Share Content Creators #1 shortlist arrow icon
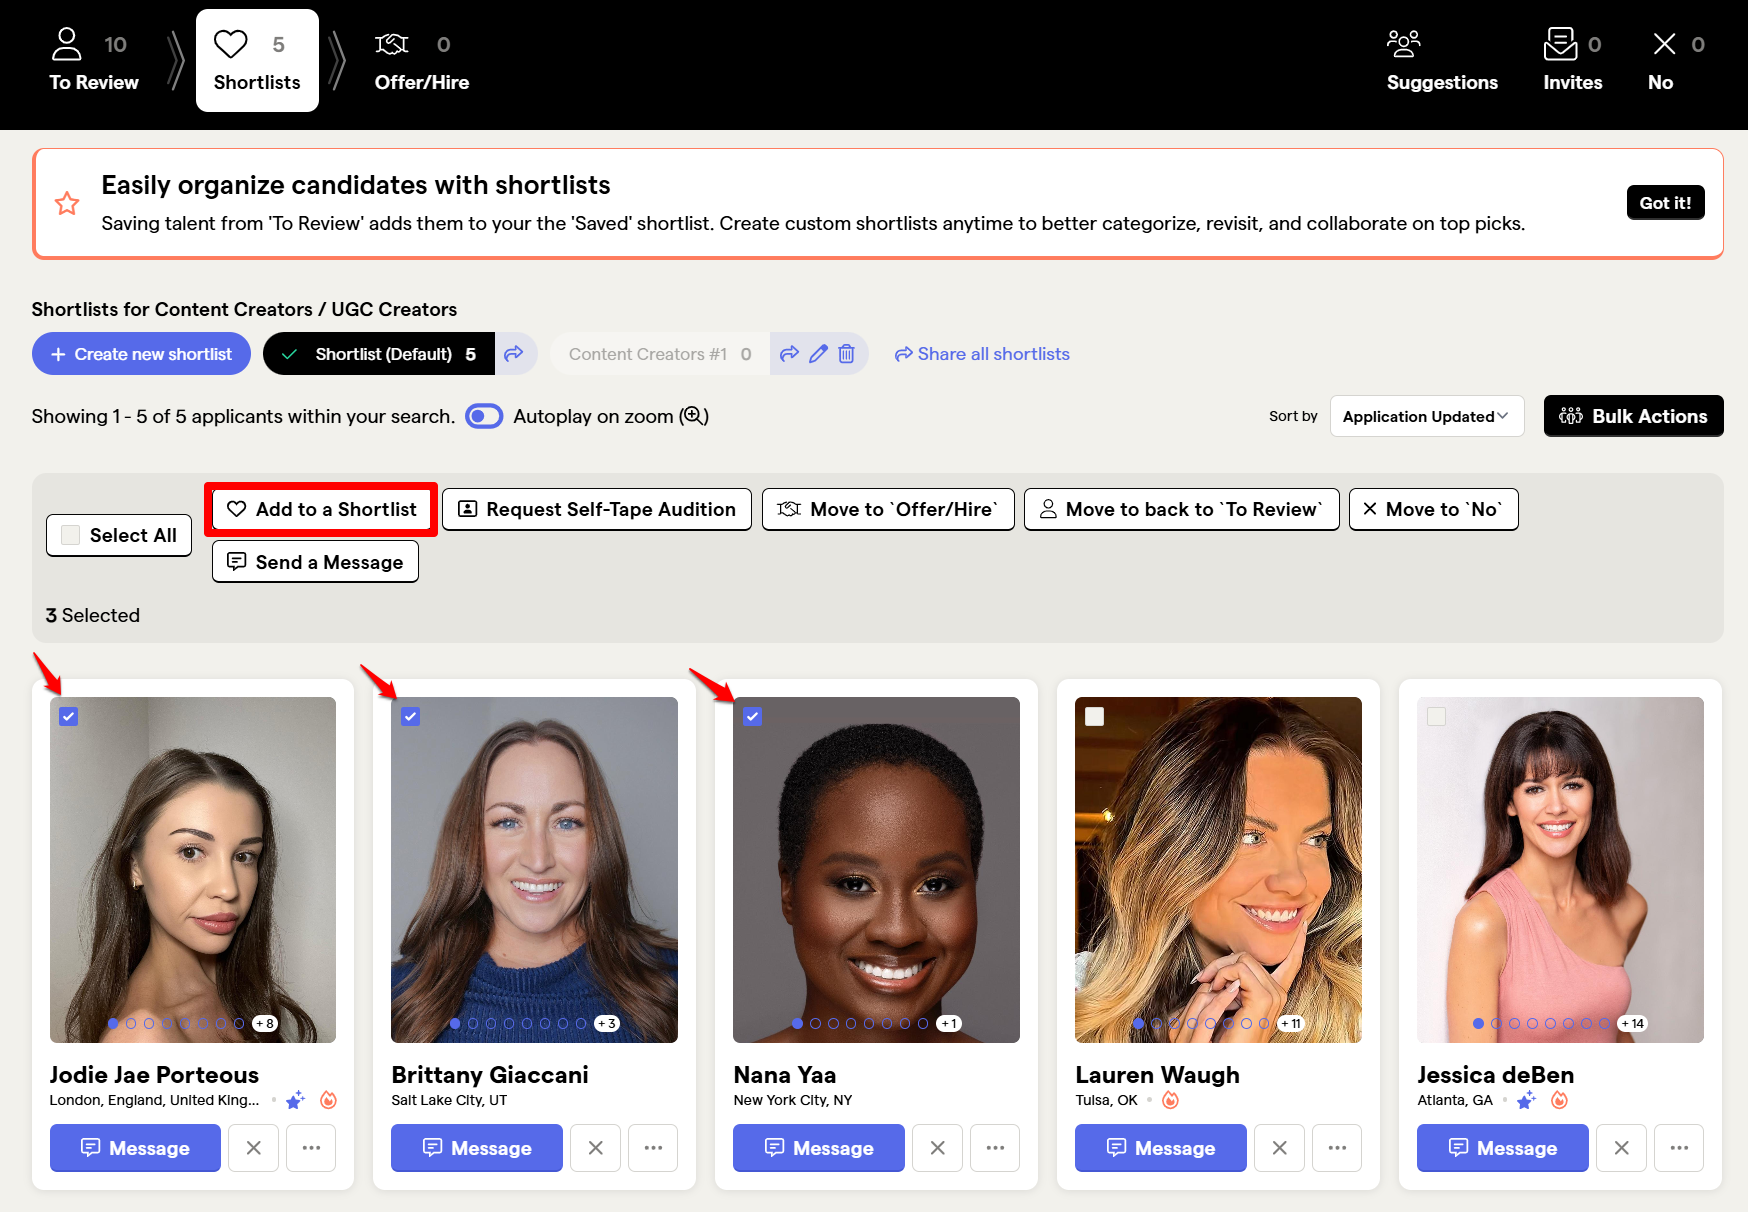1748x1212 pixels. coord(789,354)
